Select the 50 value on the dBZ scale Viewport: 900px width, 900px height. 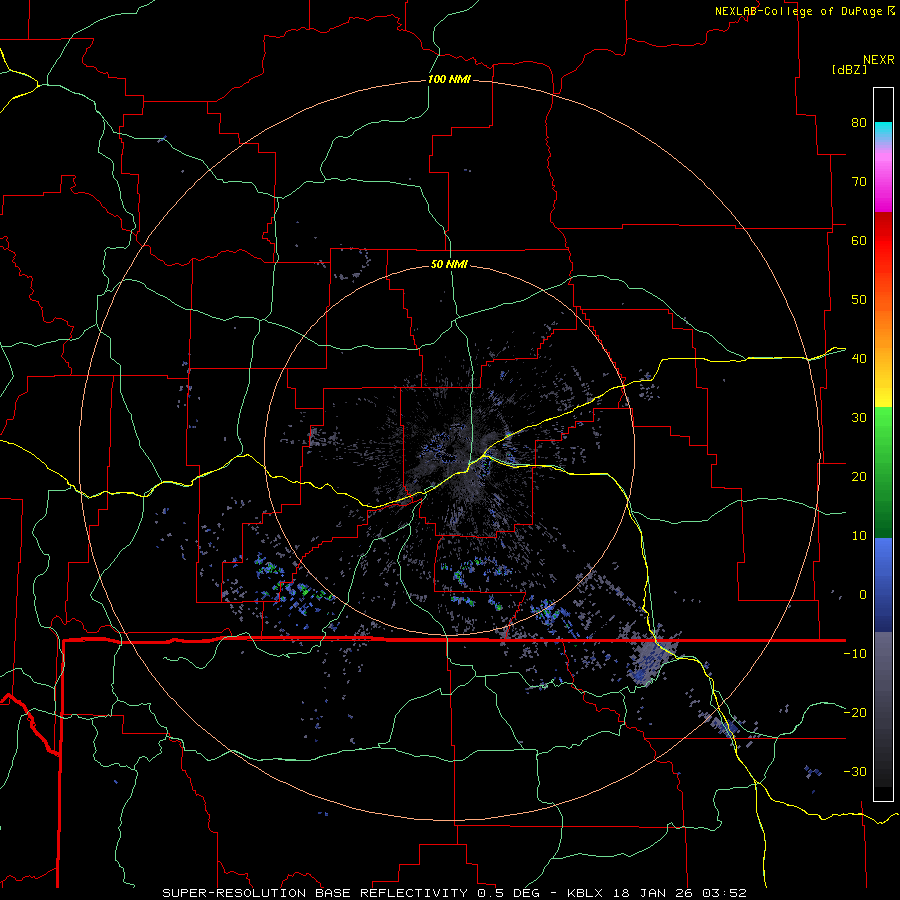point(859,300)
